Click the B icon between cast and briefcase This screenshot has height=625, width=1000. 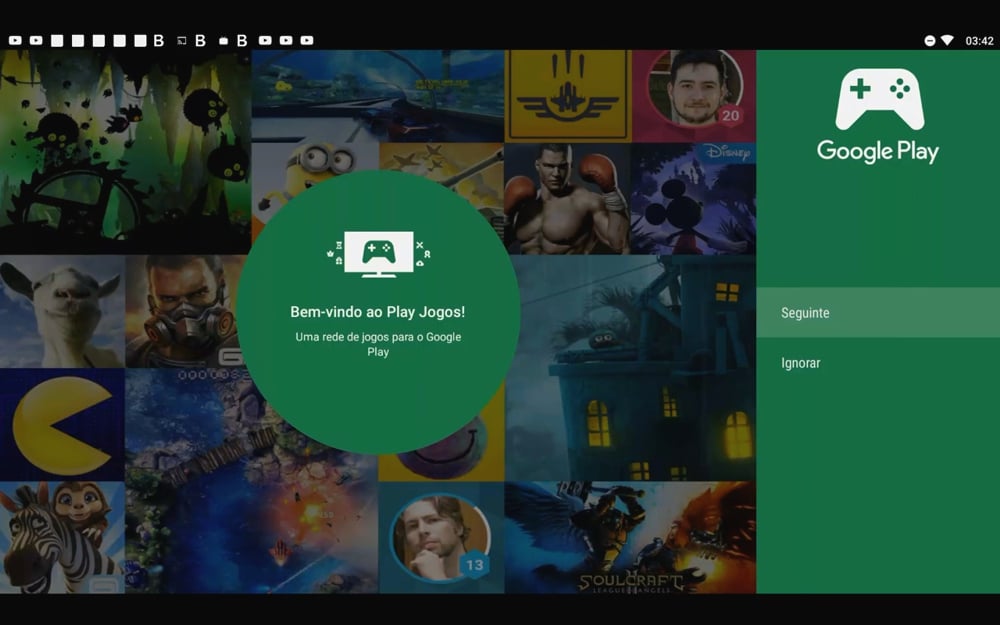pos(200,41)
